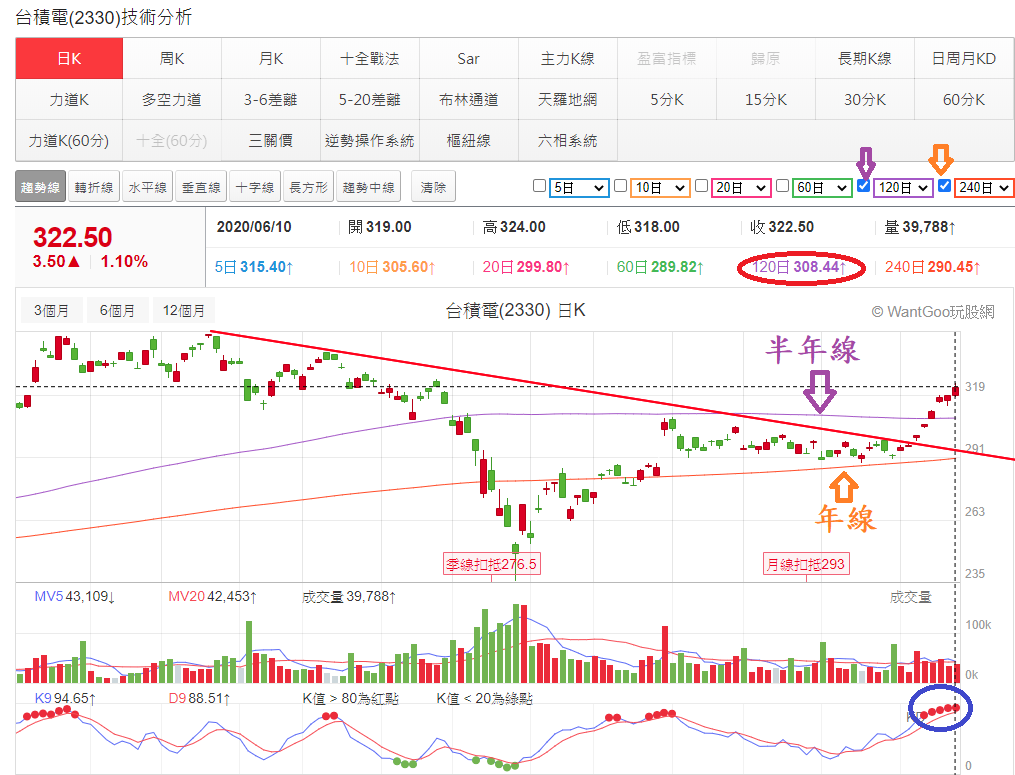Switch to the 30分K chart
Image resolution: width=1015 pixels, height=775 pixels.
pyautogui.click(x=865, y=99)
